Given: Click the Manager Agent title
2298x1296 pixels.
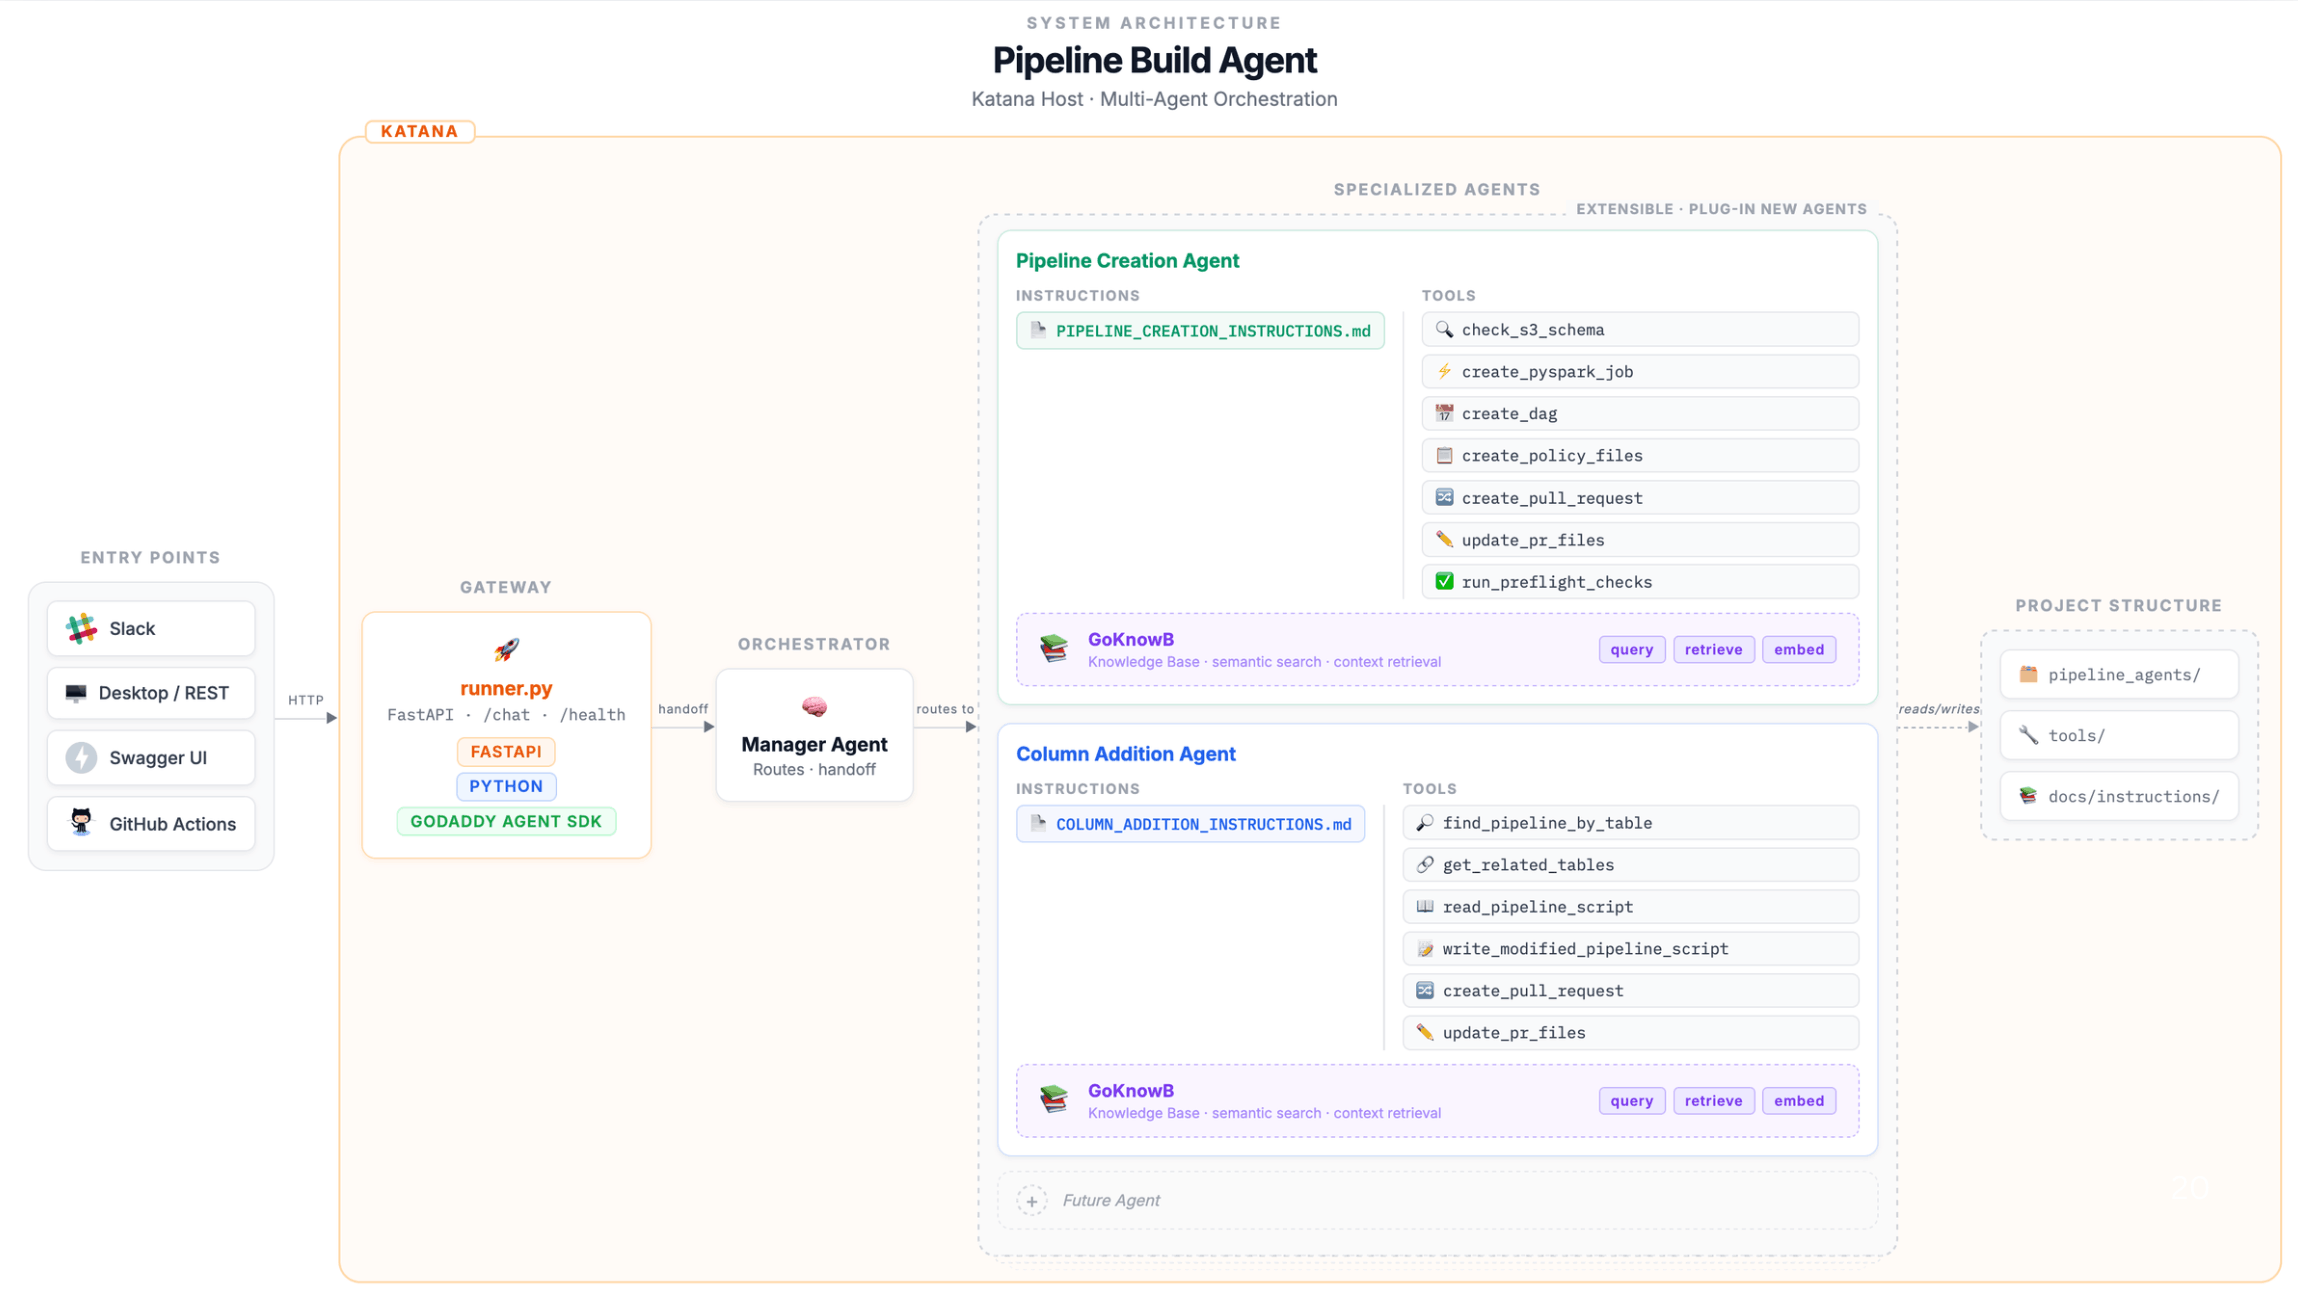Looking at the screenshot, I should pyautogui.click(x=814, y=744).
